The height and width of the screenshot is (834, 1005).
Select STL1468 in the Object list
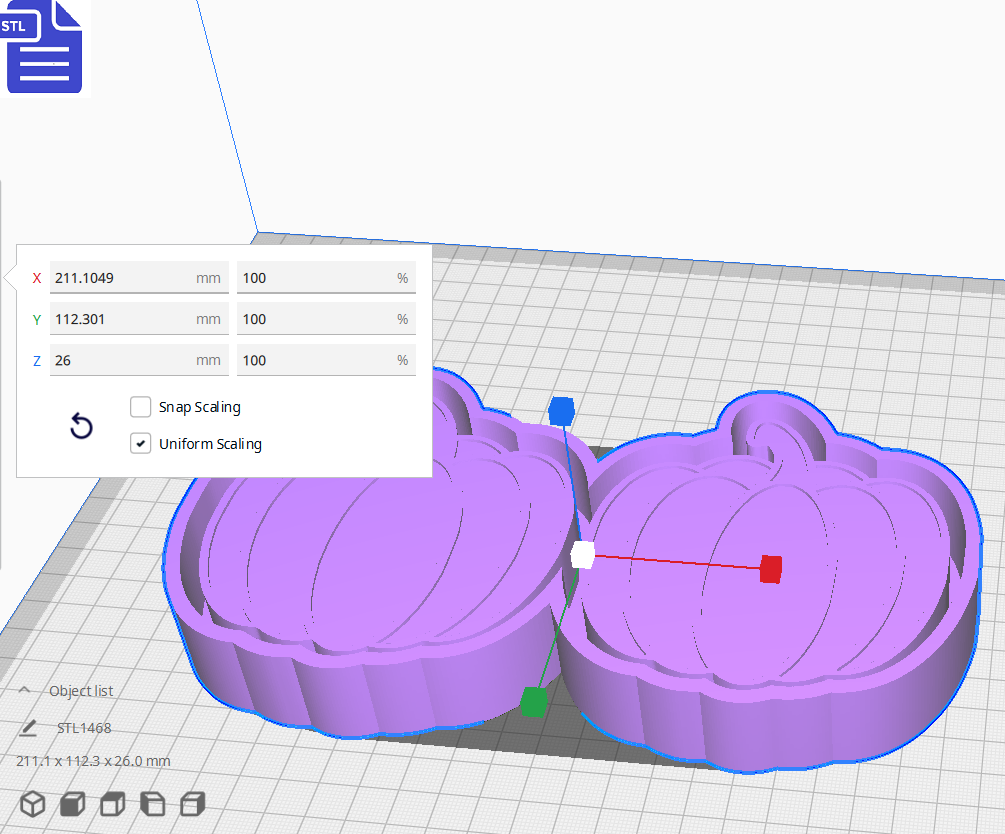tap(82, 728)
